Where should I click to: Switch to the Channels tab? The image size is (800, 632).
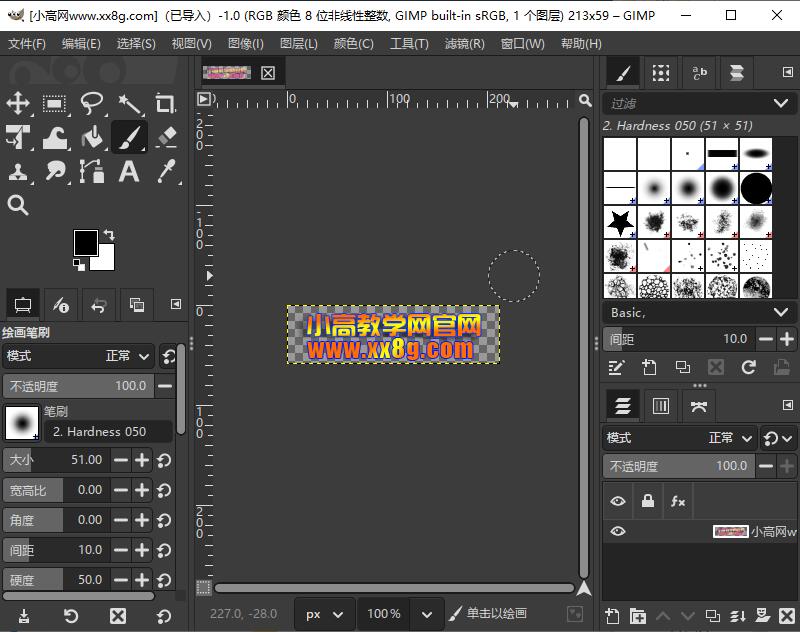[x=661, y=406]
